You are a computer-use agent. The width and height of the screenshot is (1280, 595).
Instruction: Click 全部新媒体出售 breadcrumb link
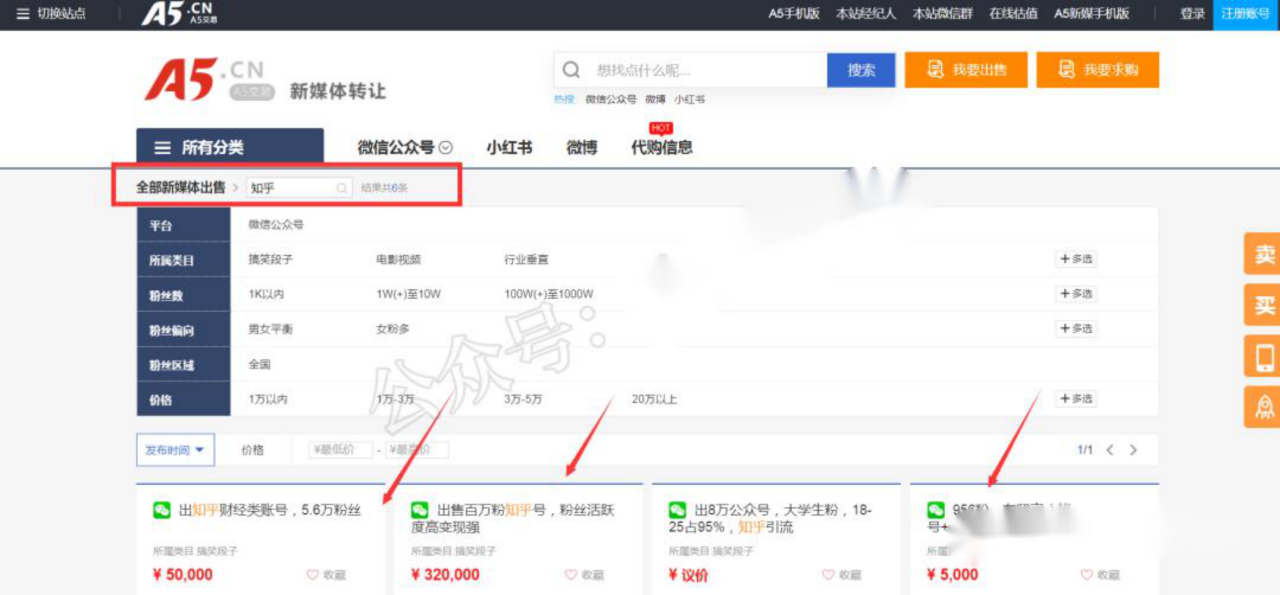pos(181,187)
